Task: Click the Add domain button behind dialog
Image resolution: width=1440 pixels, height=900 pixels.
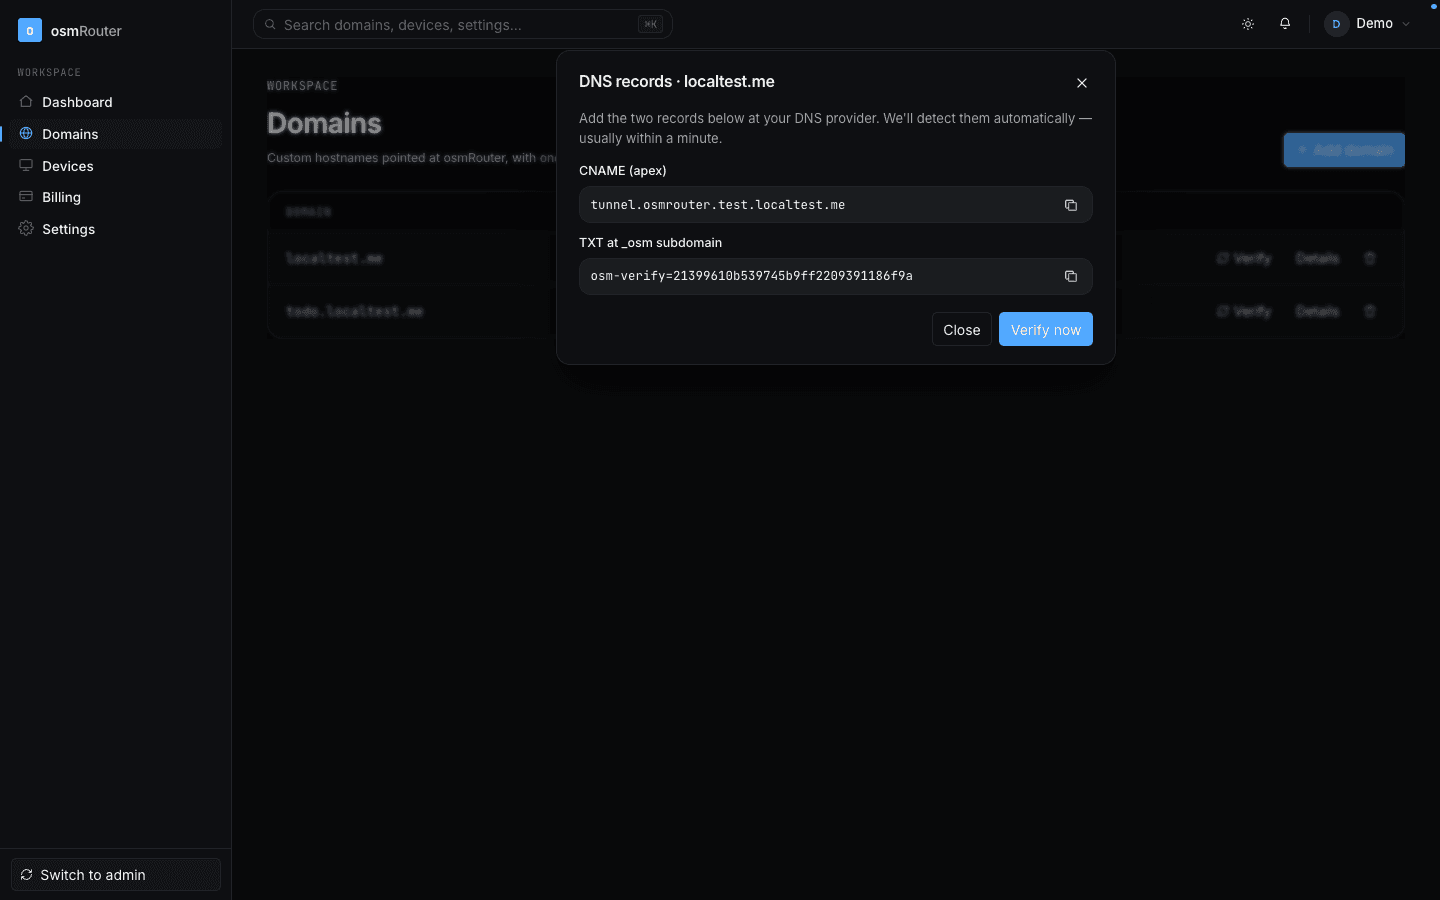Action: click(1344, 150)
